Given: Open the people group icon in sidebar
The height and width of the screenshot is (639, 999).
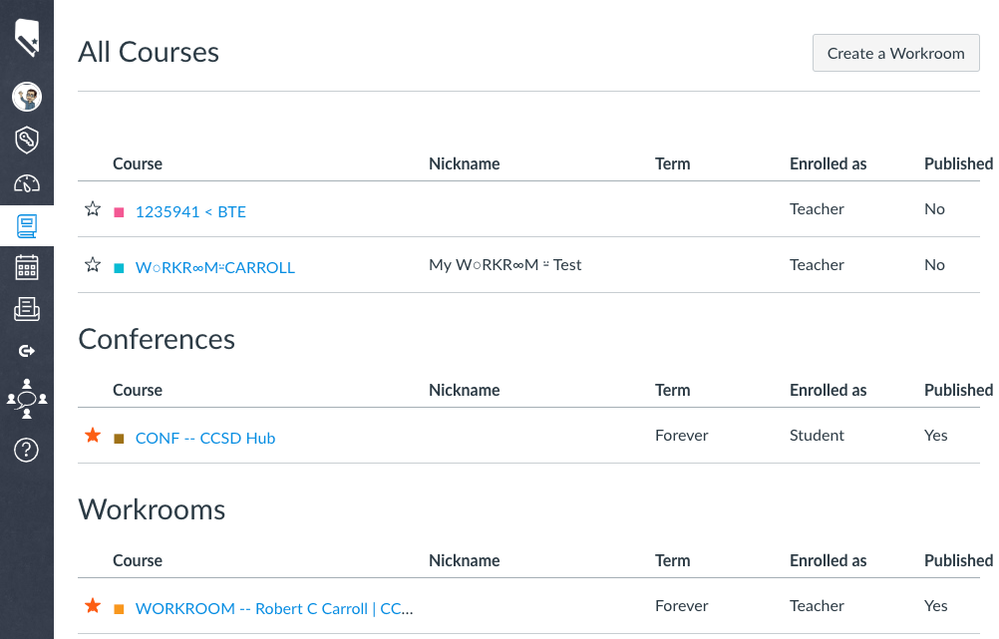Looking at the screenshot, I should click(x=27, y=398).
